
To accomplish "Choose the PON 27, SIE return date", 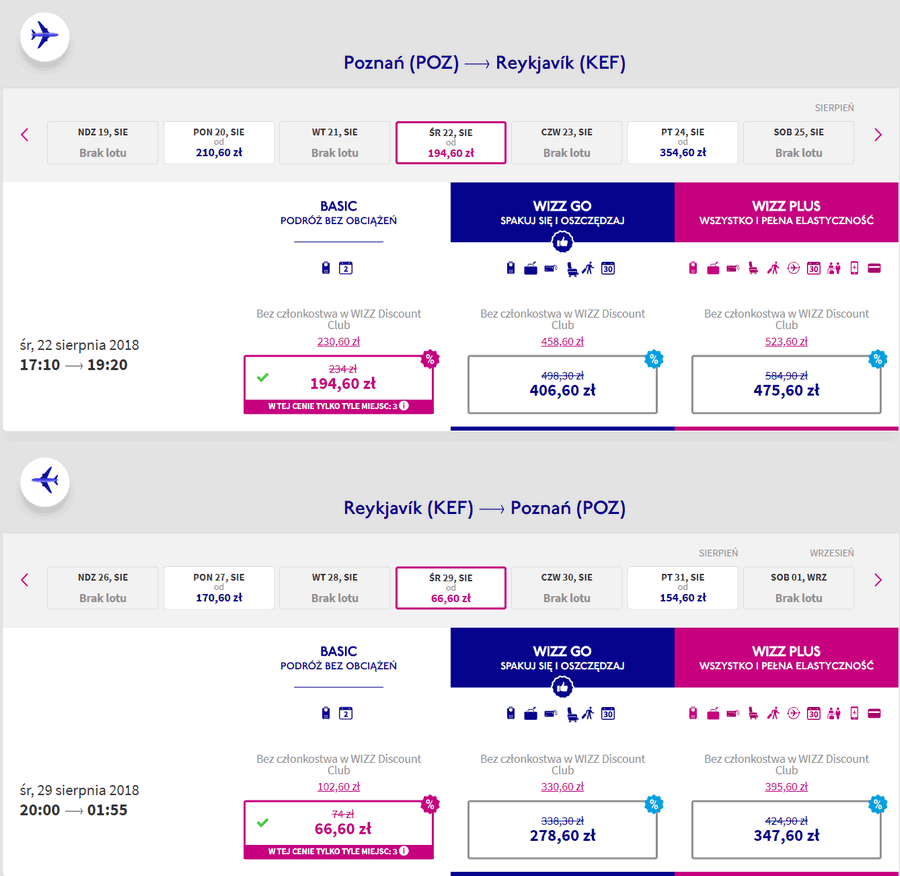I will pos(219,588).
